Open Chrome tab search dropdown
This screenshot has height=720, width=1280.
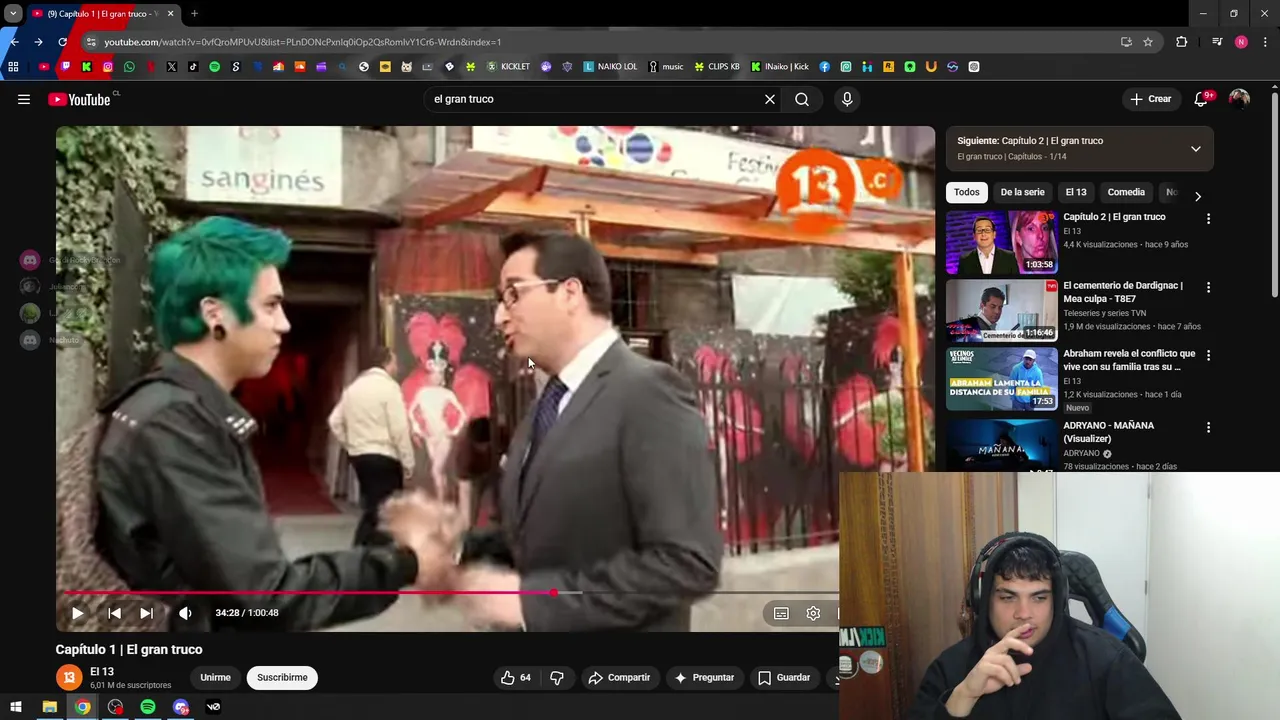pos(13,14)
